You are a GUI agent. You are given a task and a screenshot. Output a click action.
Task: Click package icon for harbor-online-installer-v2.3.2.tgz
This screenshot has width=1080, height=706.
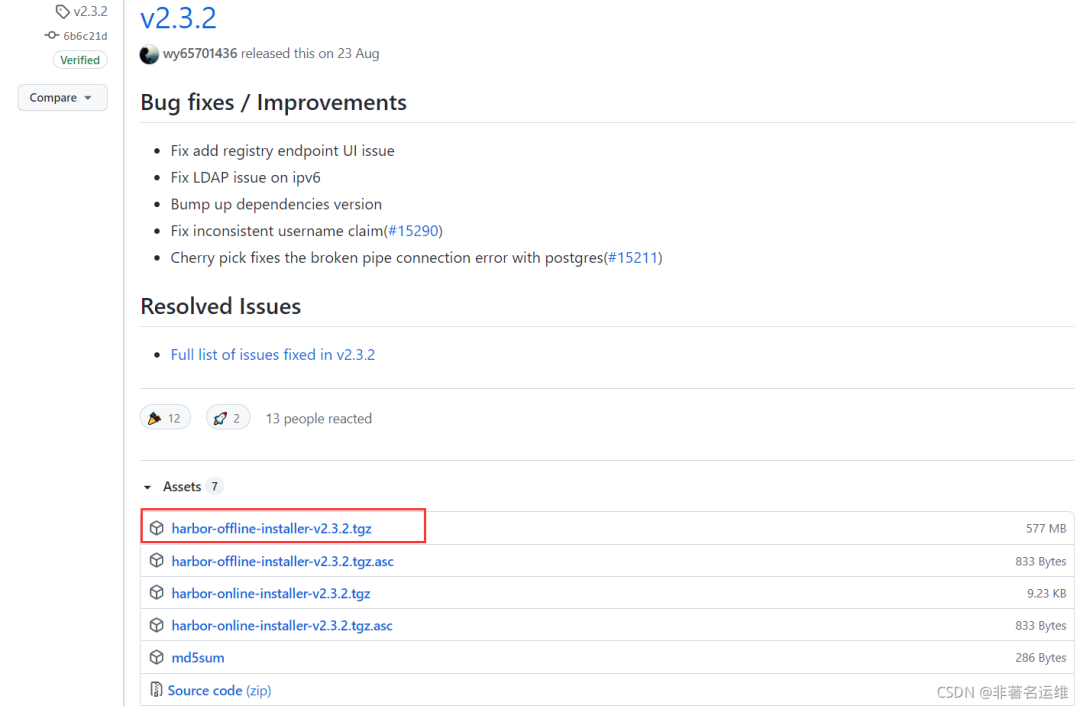pyautogui.click(x=156, y=592)
